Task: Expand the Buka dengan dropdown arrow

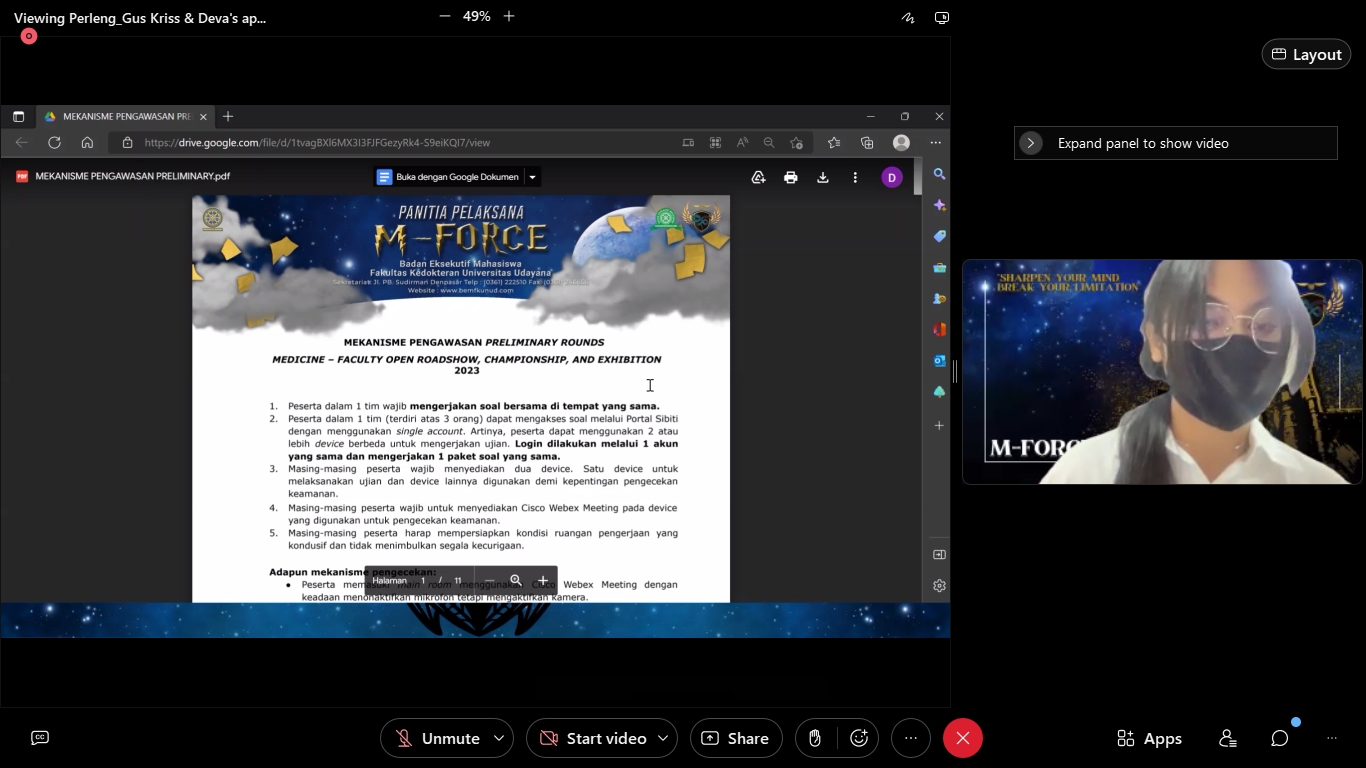Action: point(532,177)
